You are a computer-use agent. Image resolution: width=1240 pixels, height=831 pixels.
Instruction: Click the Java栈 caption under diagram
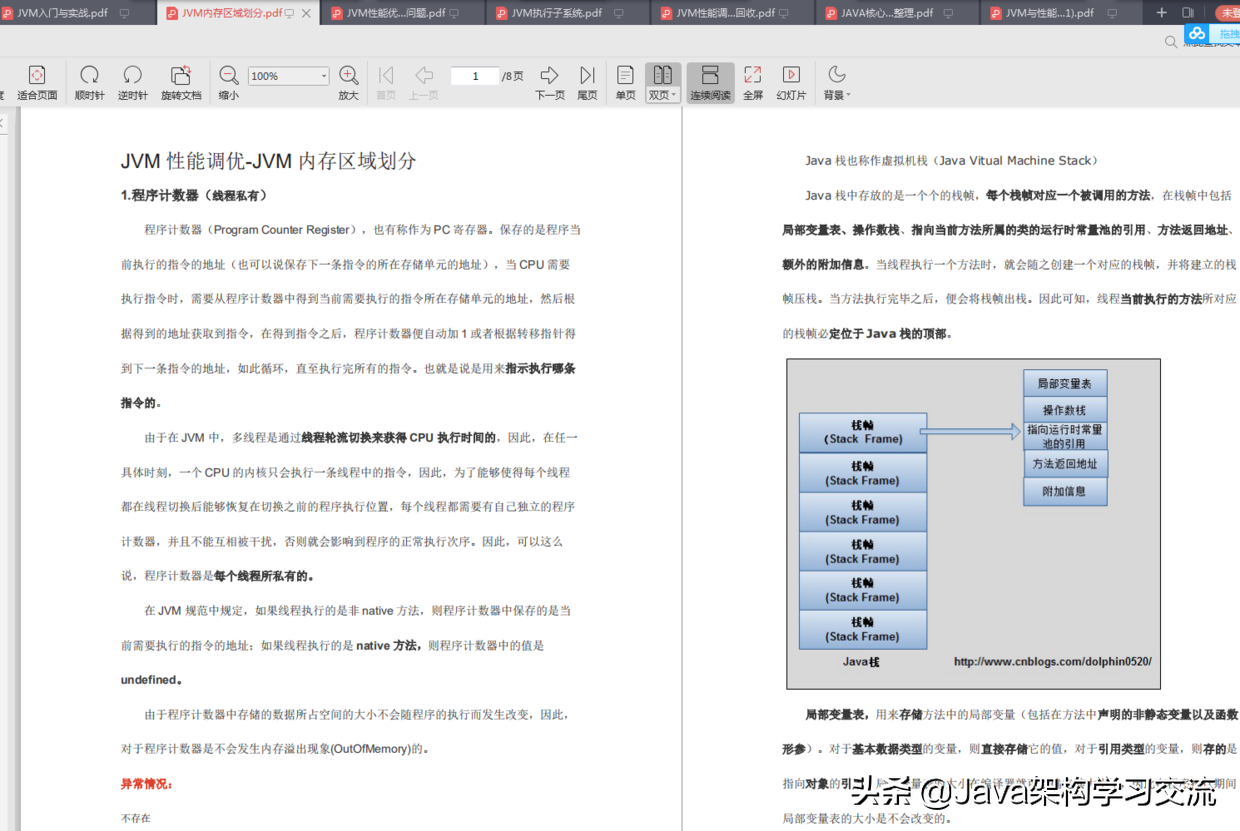coord(861,661)
